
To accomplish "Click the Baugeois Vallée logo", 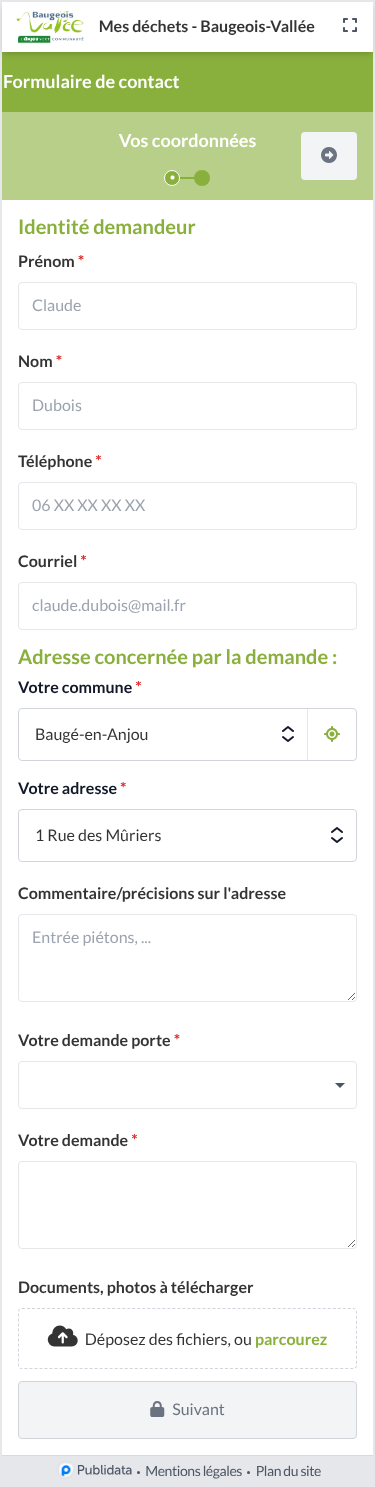I will [x=50, y=26].
